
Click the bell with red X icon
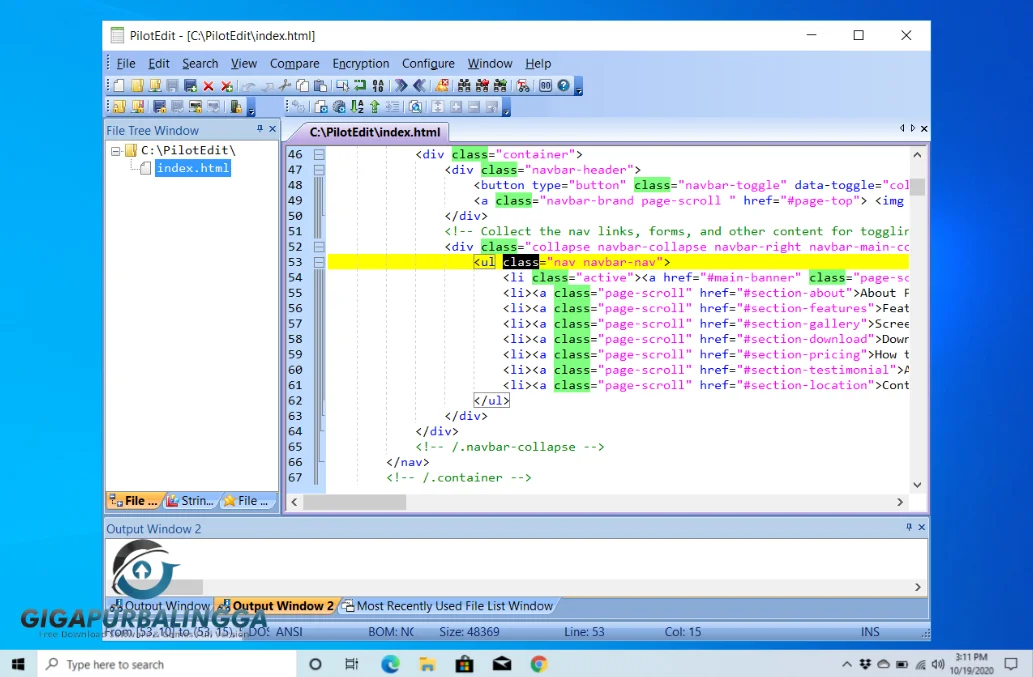(x=442, y=86)
